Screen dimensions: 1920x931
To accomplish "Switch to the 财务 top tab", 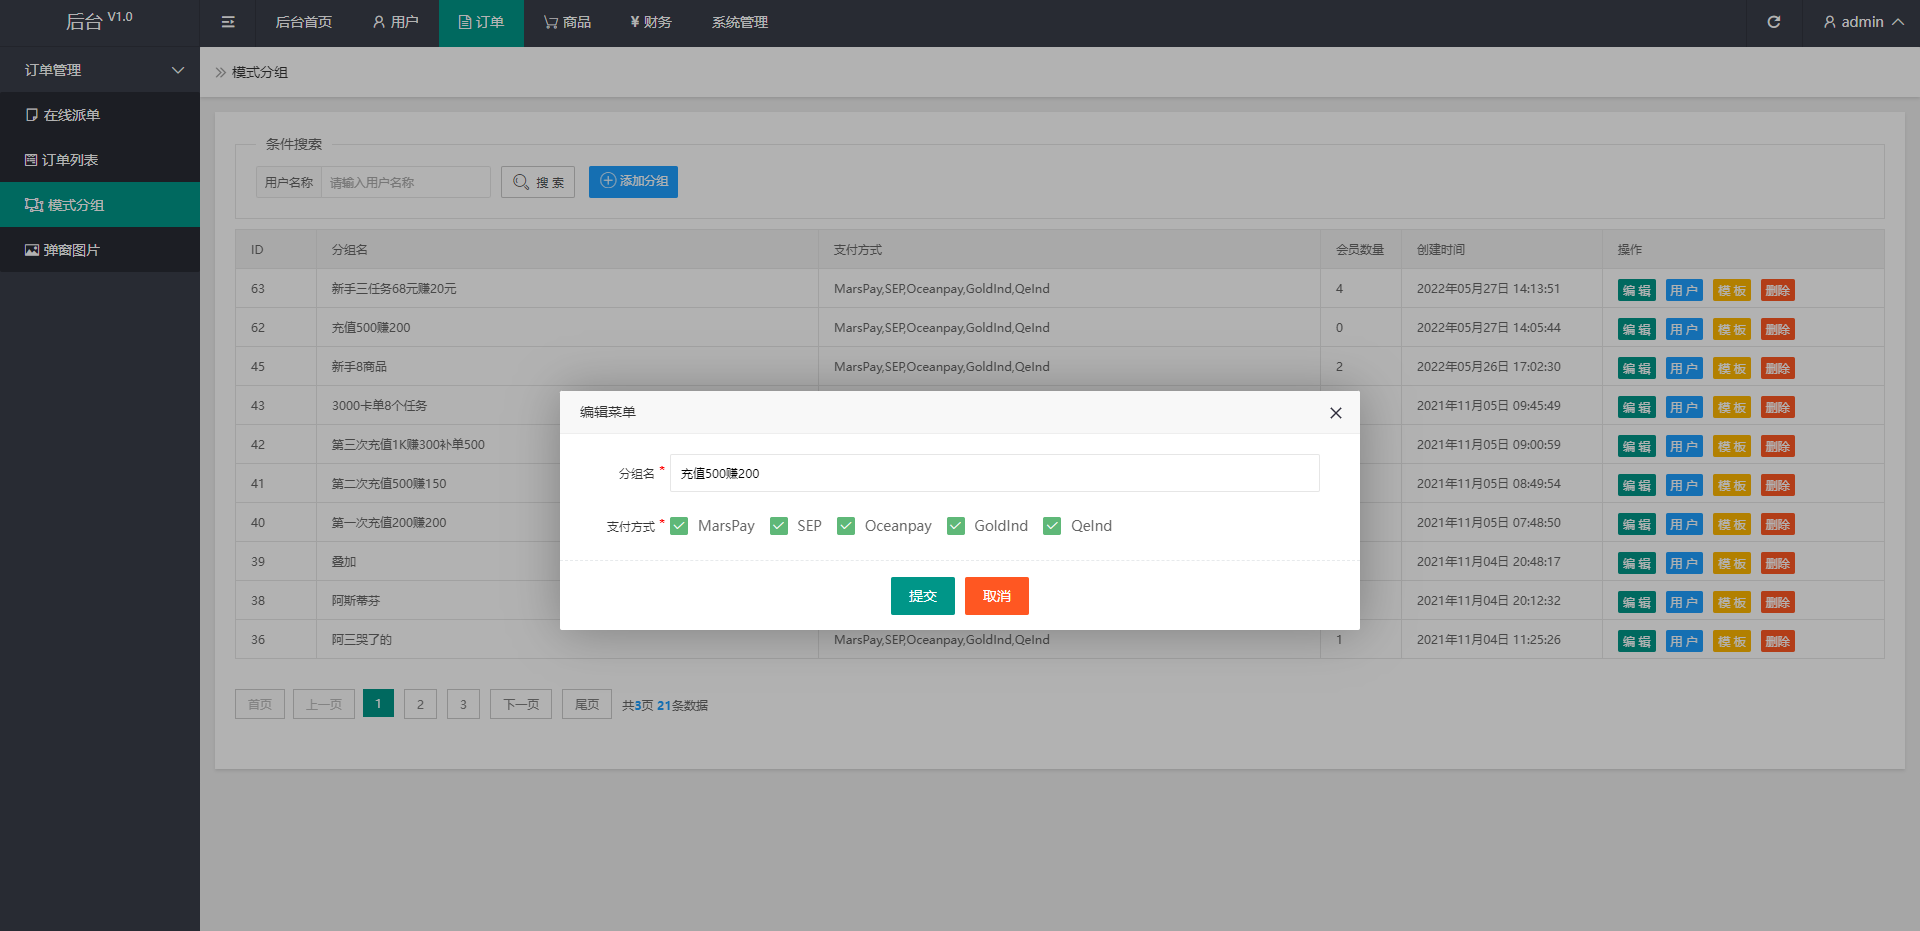I will pos(651,22).
